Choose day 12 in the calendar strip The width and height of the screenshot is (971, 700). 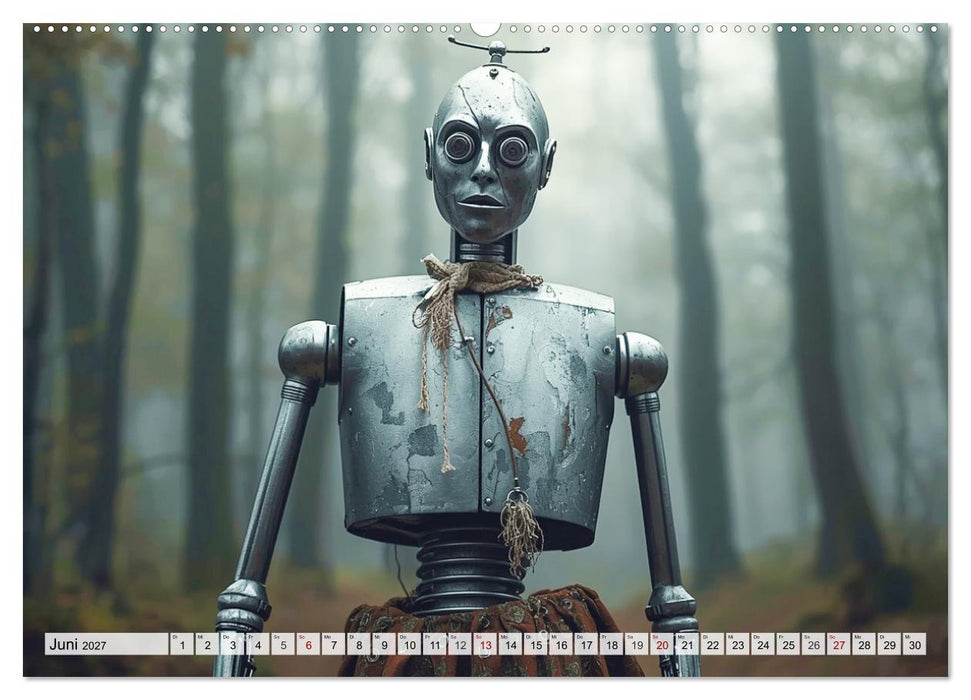tap(460, 644)
